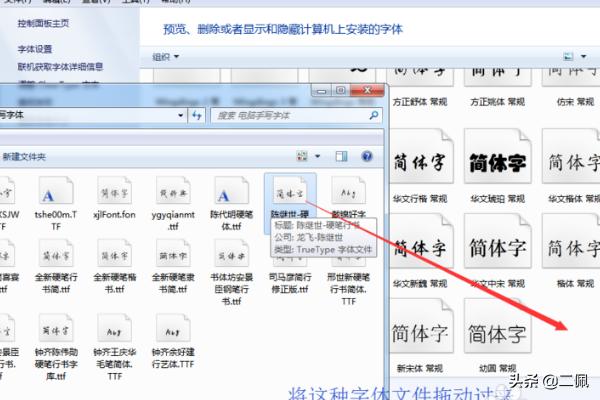Select the xjlFont.fon file icon
Viewport: 600px width, 400px height.
(114, 191)
